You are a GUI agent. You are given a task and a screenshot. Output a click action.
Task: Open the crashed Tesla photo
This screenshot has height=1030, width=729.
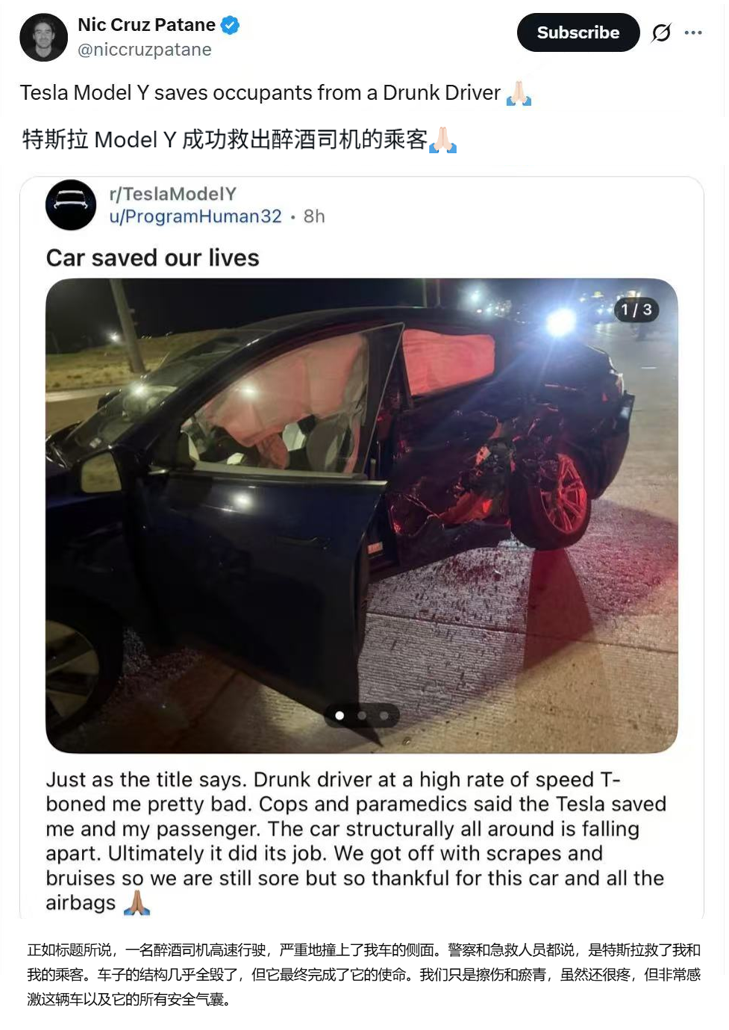(x=362, y=516)
